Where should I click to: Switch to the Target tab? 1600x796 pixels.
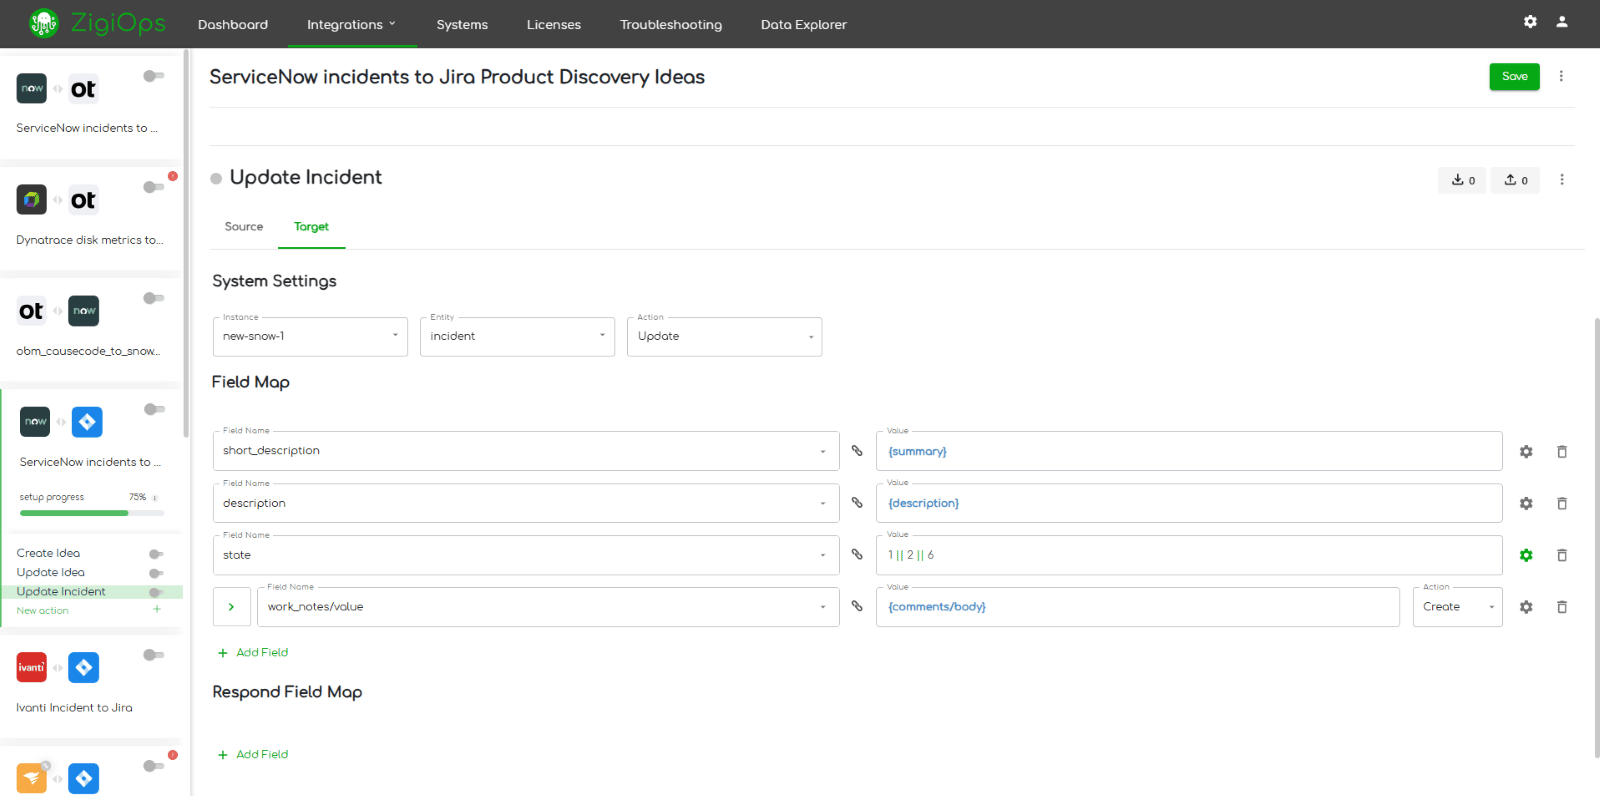[x=311, y=227]
